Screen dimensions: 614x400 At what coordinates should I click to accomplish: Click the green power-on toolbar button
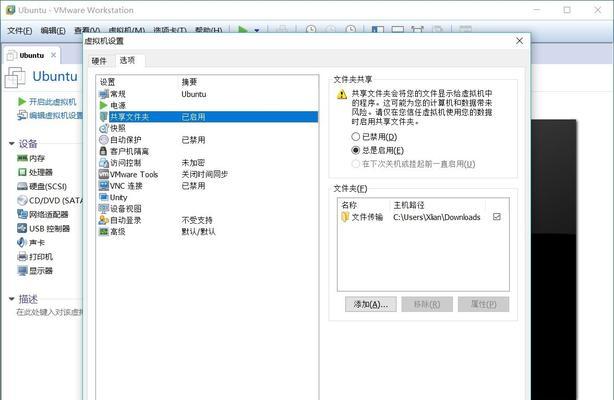[x=243, y=29]
